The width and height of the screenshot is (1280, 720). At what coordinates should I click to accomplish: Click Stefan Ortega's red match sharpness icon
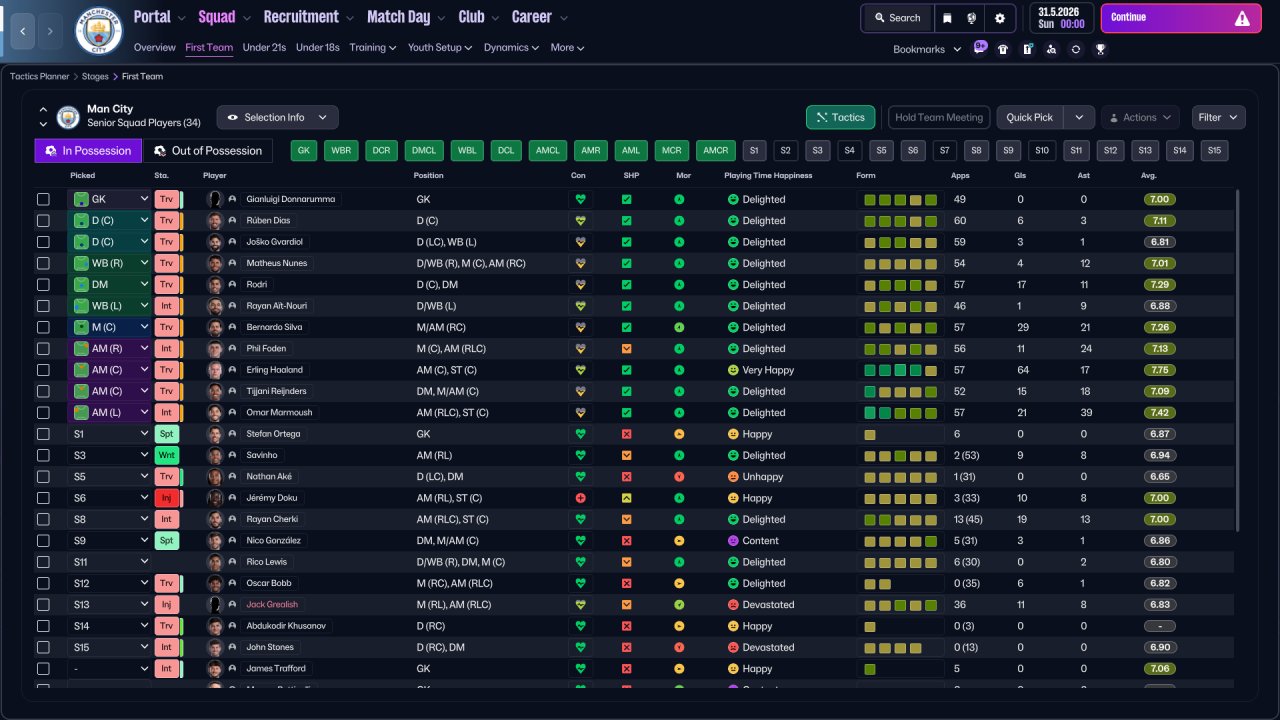627,434
